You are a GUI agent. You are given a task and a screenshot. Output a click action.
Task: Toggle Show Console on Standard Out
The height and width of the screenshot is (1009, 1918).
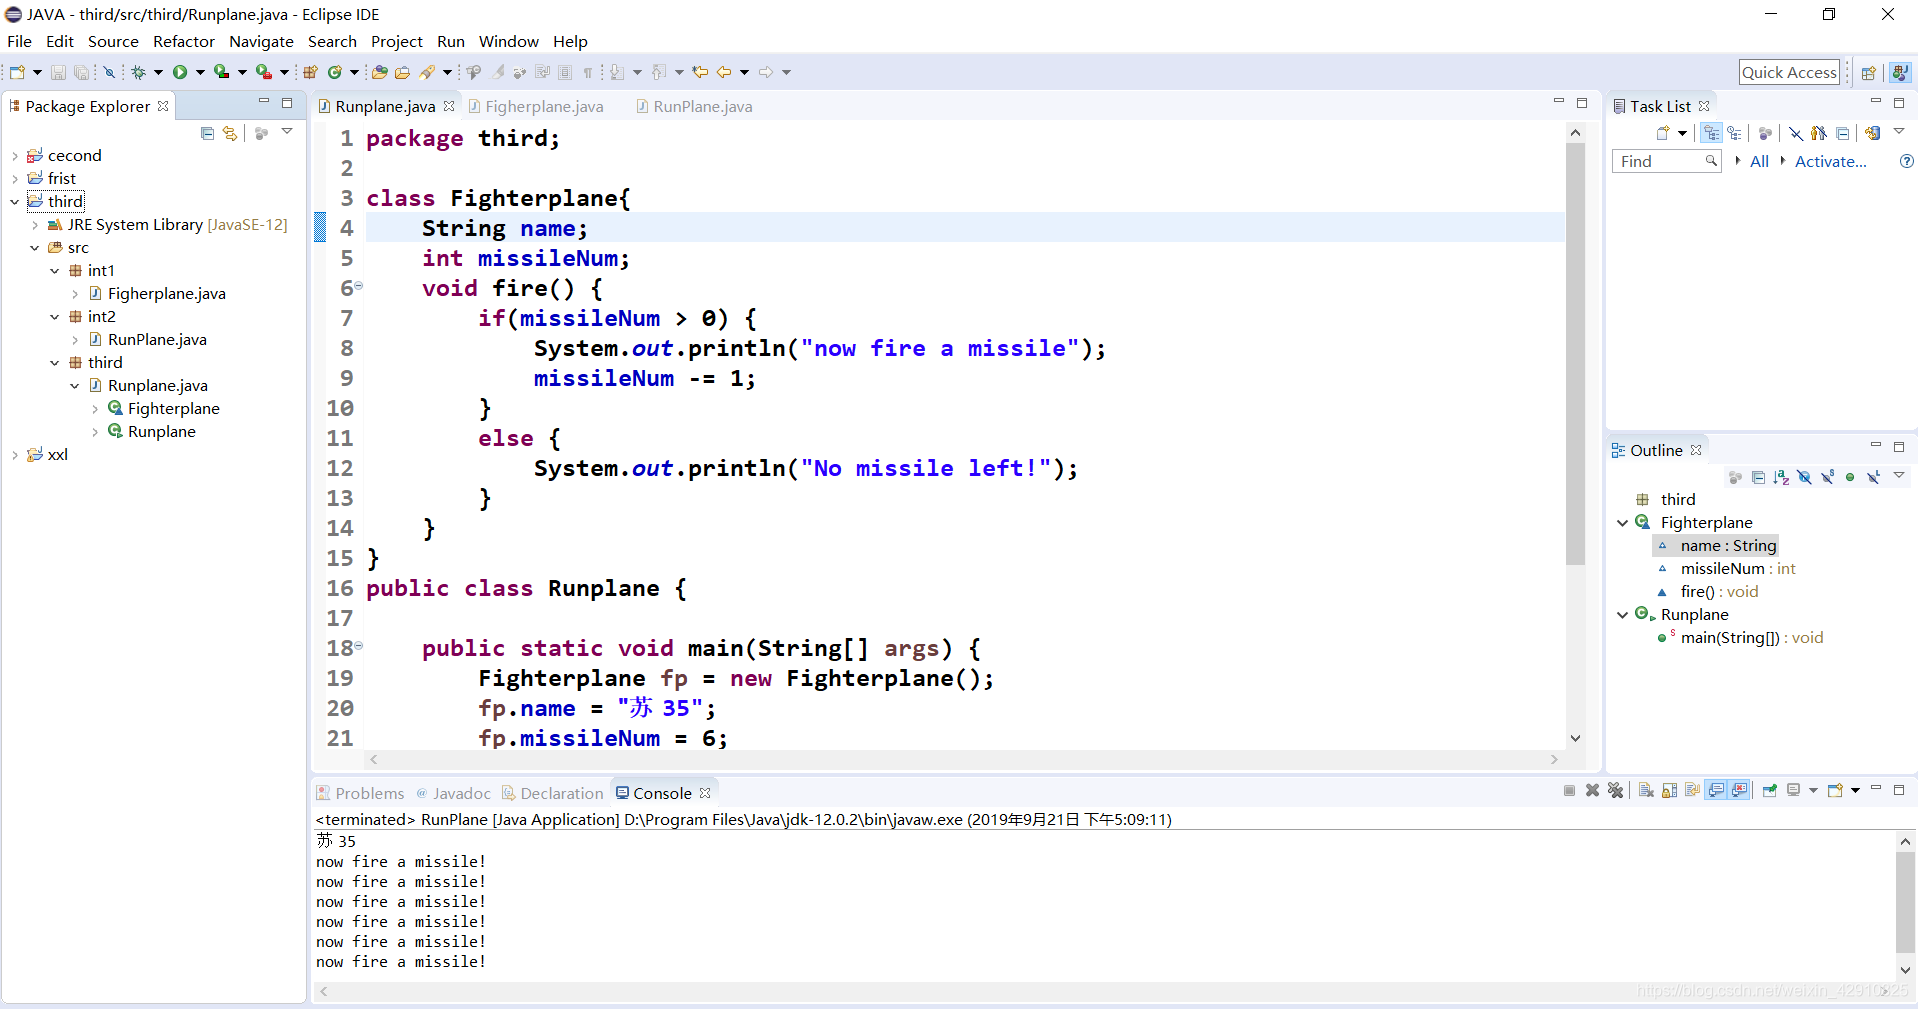pos(1716,791)
